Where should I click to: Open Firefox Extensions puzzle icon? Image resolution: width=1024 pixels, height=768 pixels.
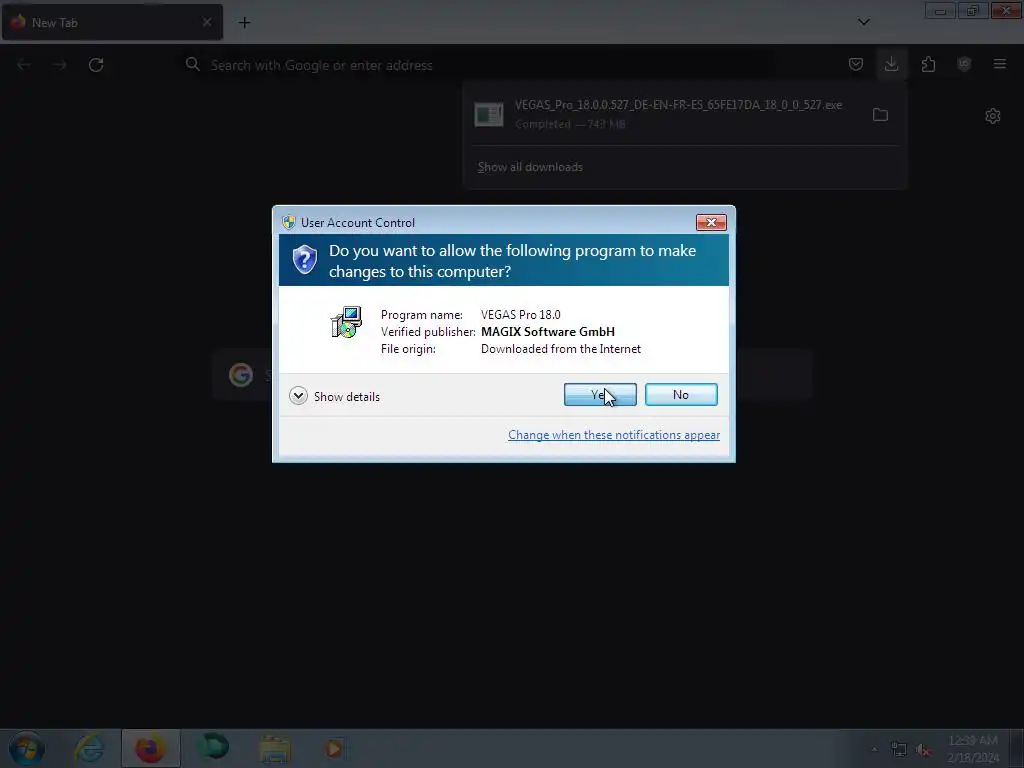[928, 64]
